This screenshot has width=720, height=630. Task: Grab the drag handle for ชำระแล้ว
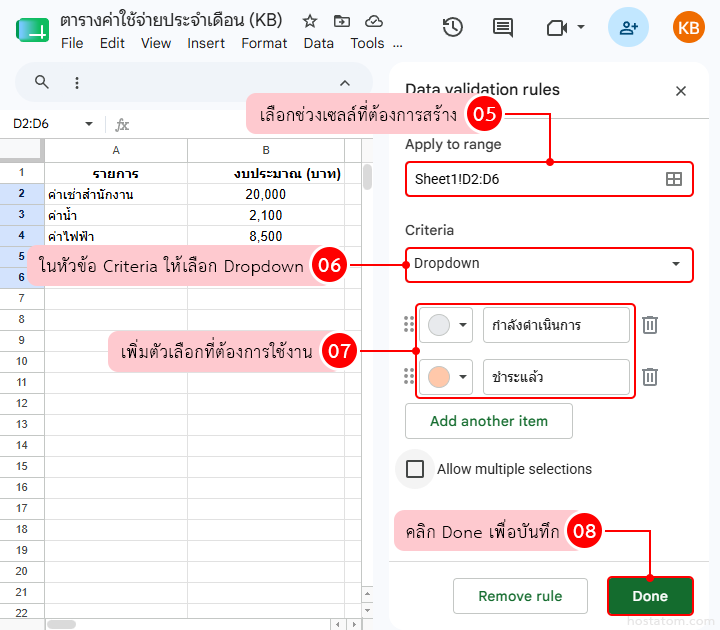pyautogui.click(x=409, y=376)
